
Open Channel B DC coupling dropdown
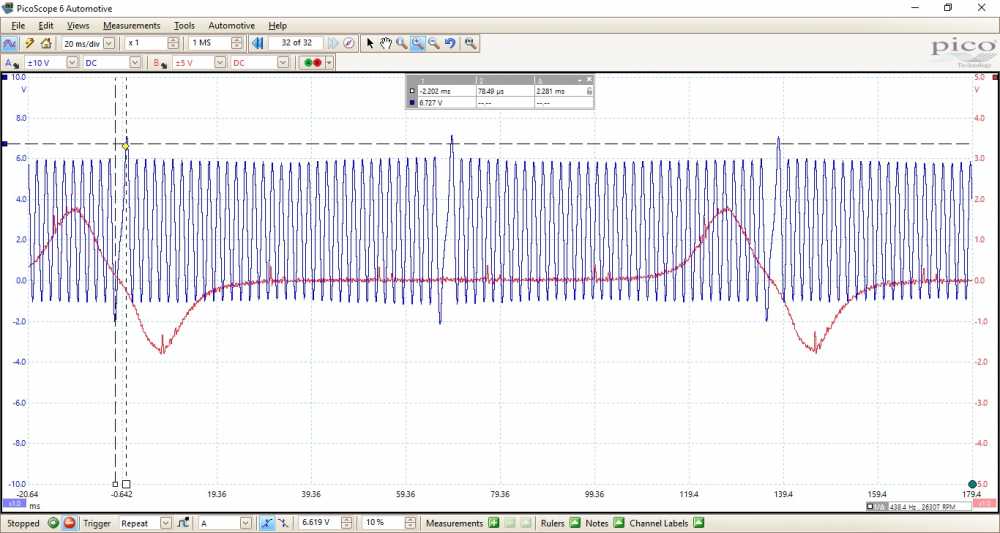point(283,62)
